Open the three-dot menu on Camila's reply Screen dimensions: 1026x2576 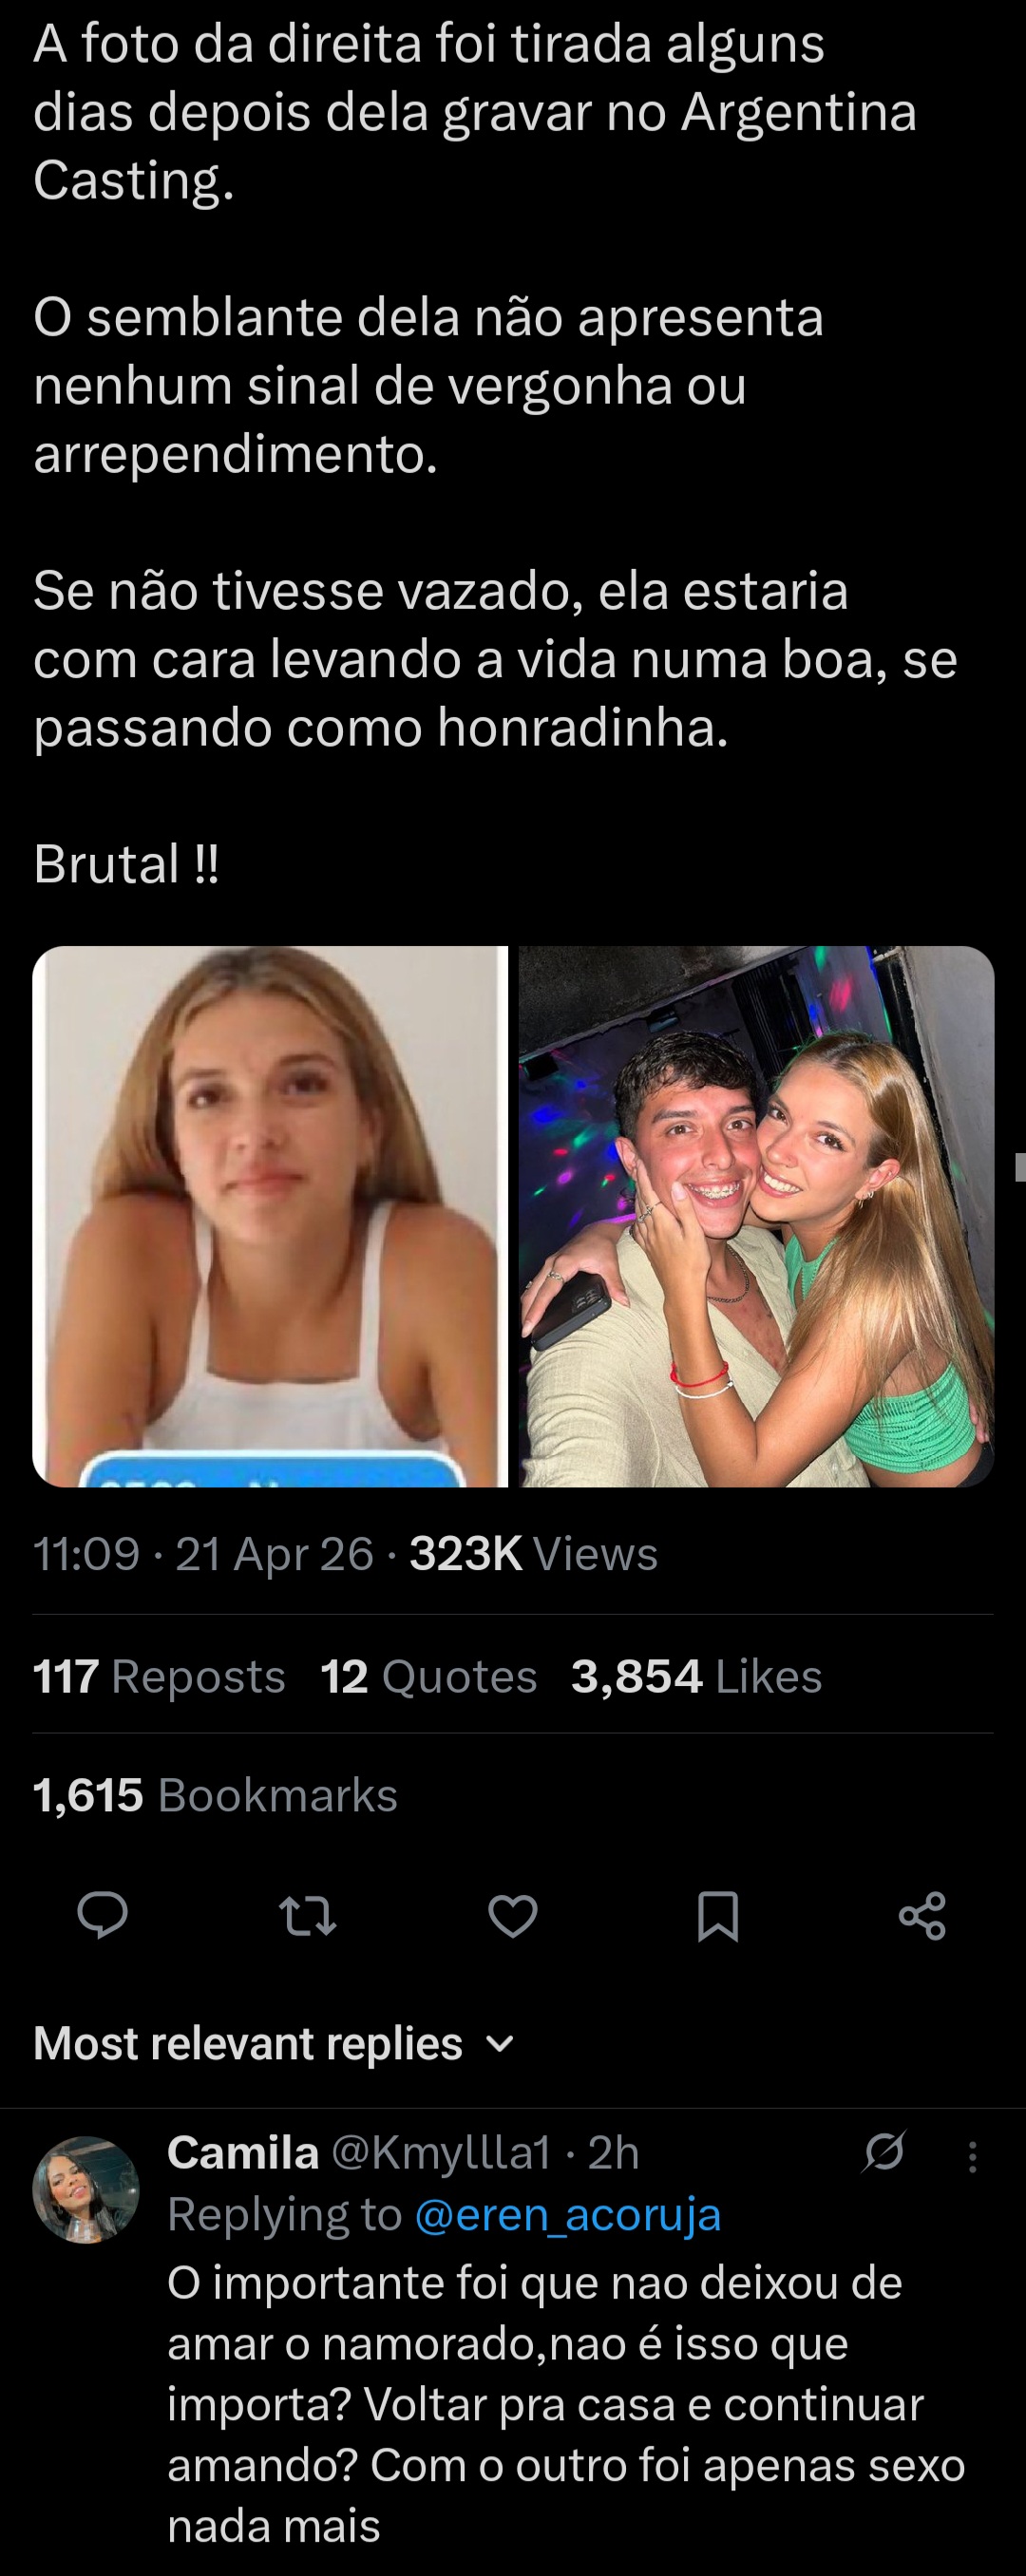tap(972, 2157)
